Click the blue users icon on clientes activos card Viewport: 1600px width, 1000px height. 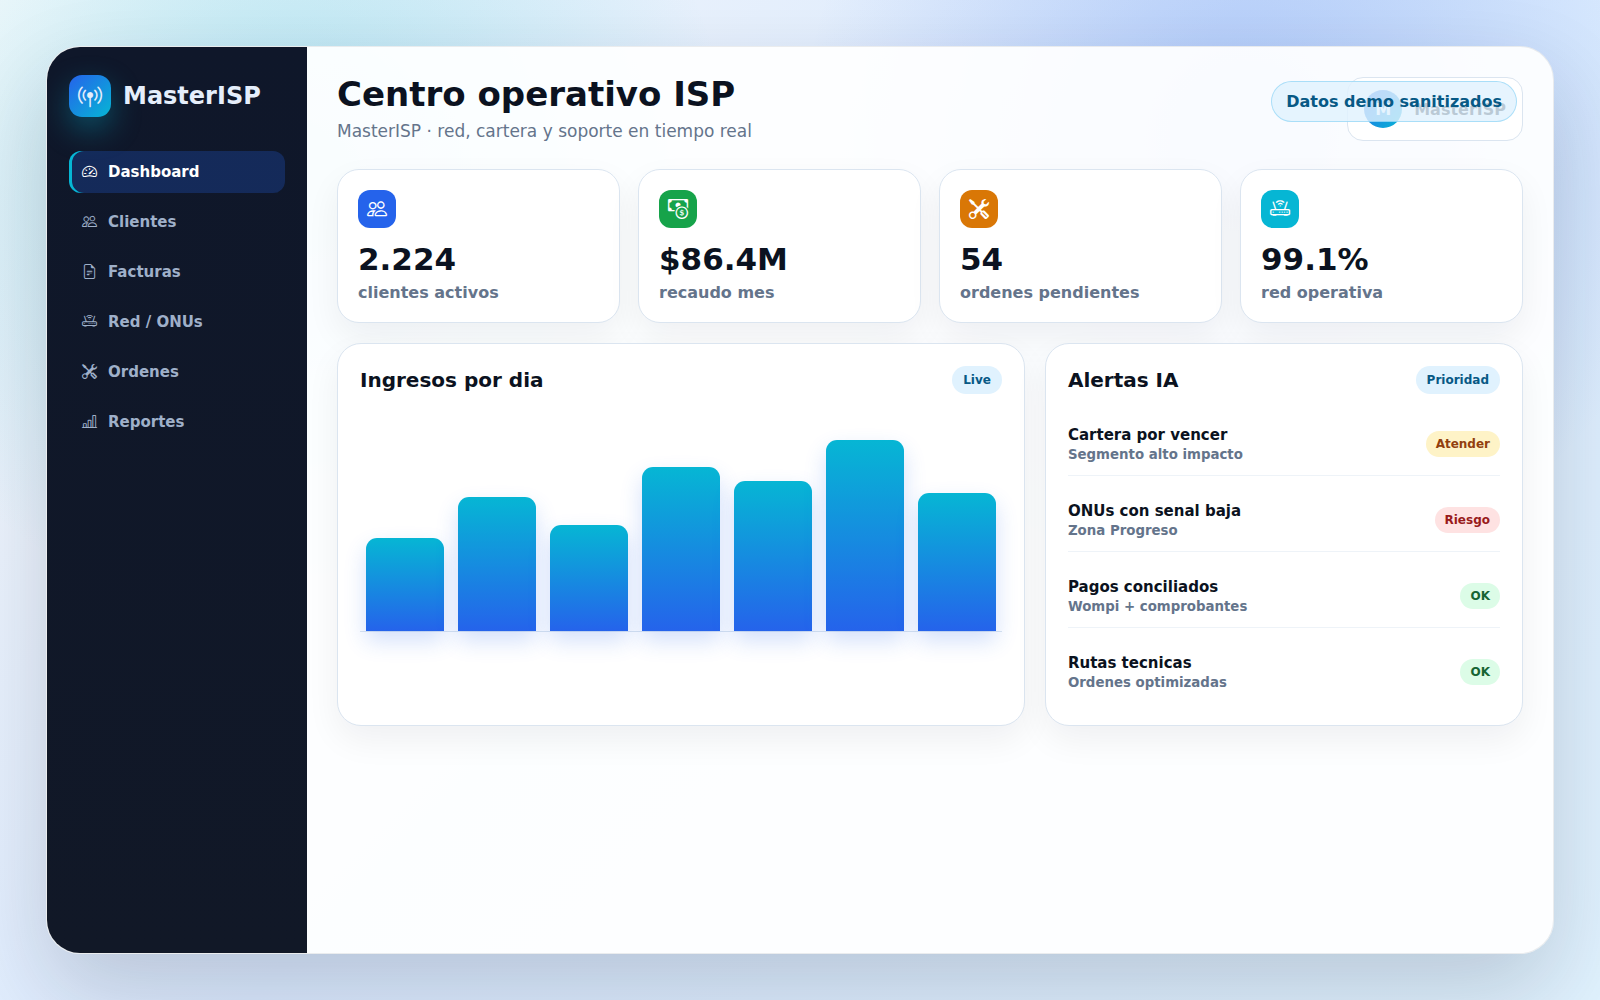click(377, 209)
